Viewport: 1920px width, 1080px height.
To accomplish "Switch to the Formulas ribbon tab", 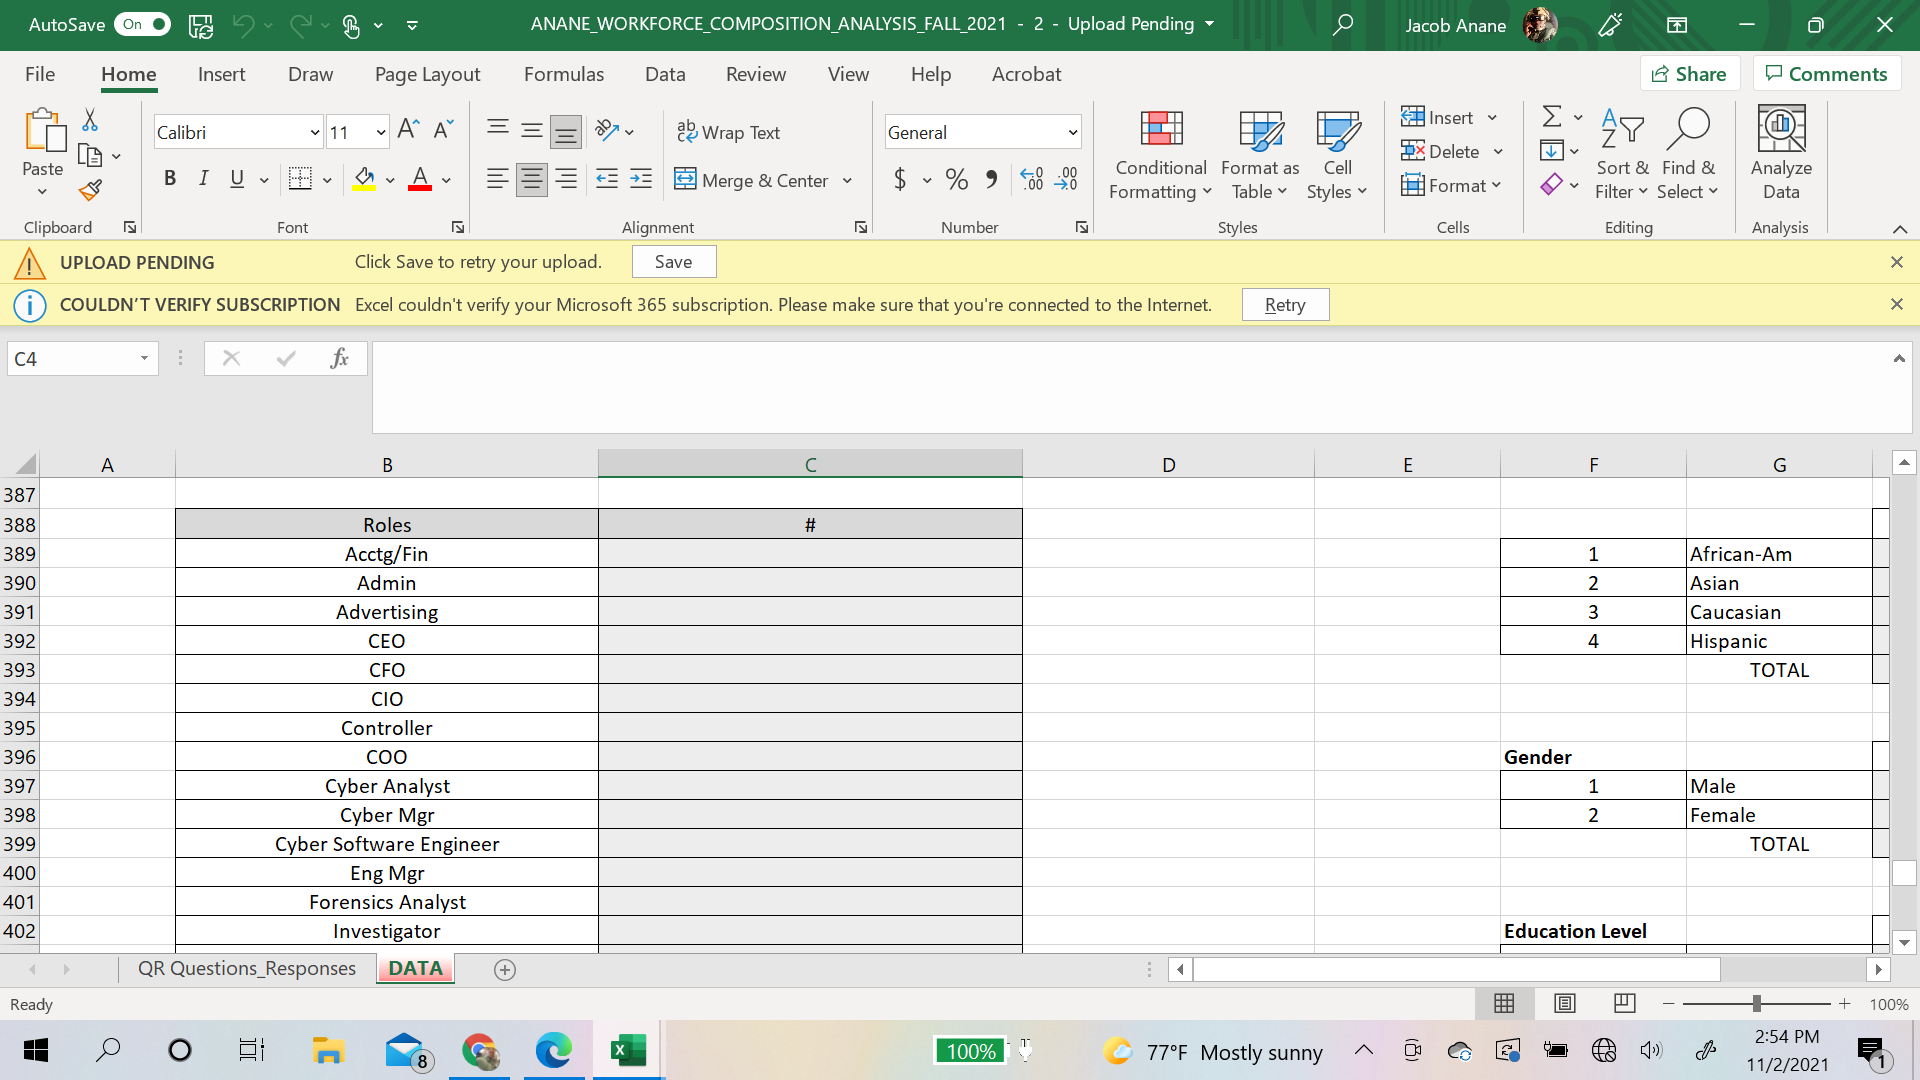I will [x=564, y=74].
